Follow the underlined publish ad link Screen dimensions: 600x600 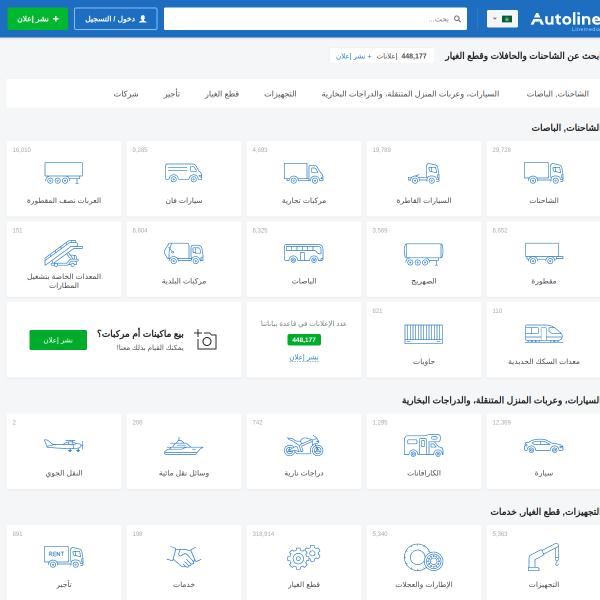[x=303, y=357]
